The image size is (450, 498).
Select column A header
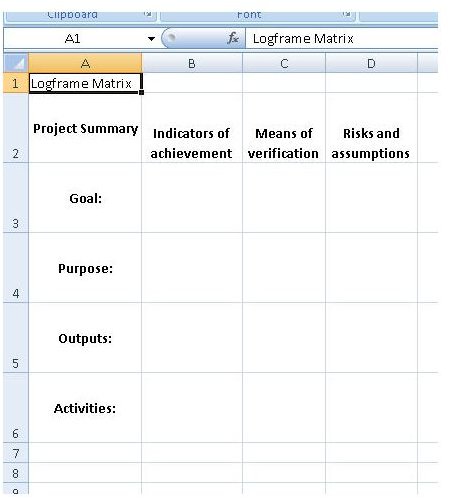(85, 63)
